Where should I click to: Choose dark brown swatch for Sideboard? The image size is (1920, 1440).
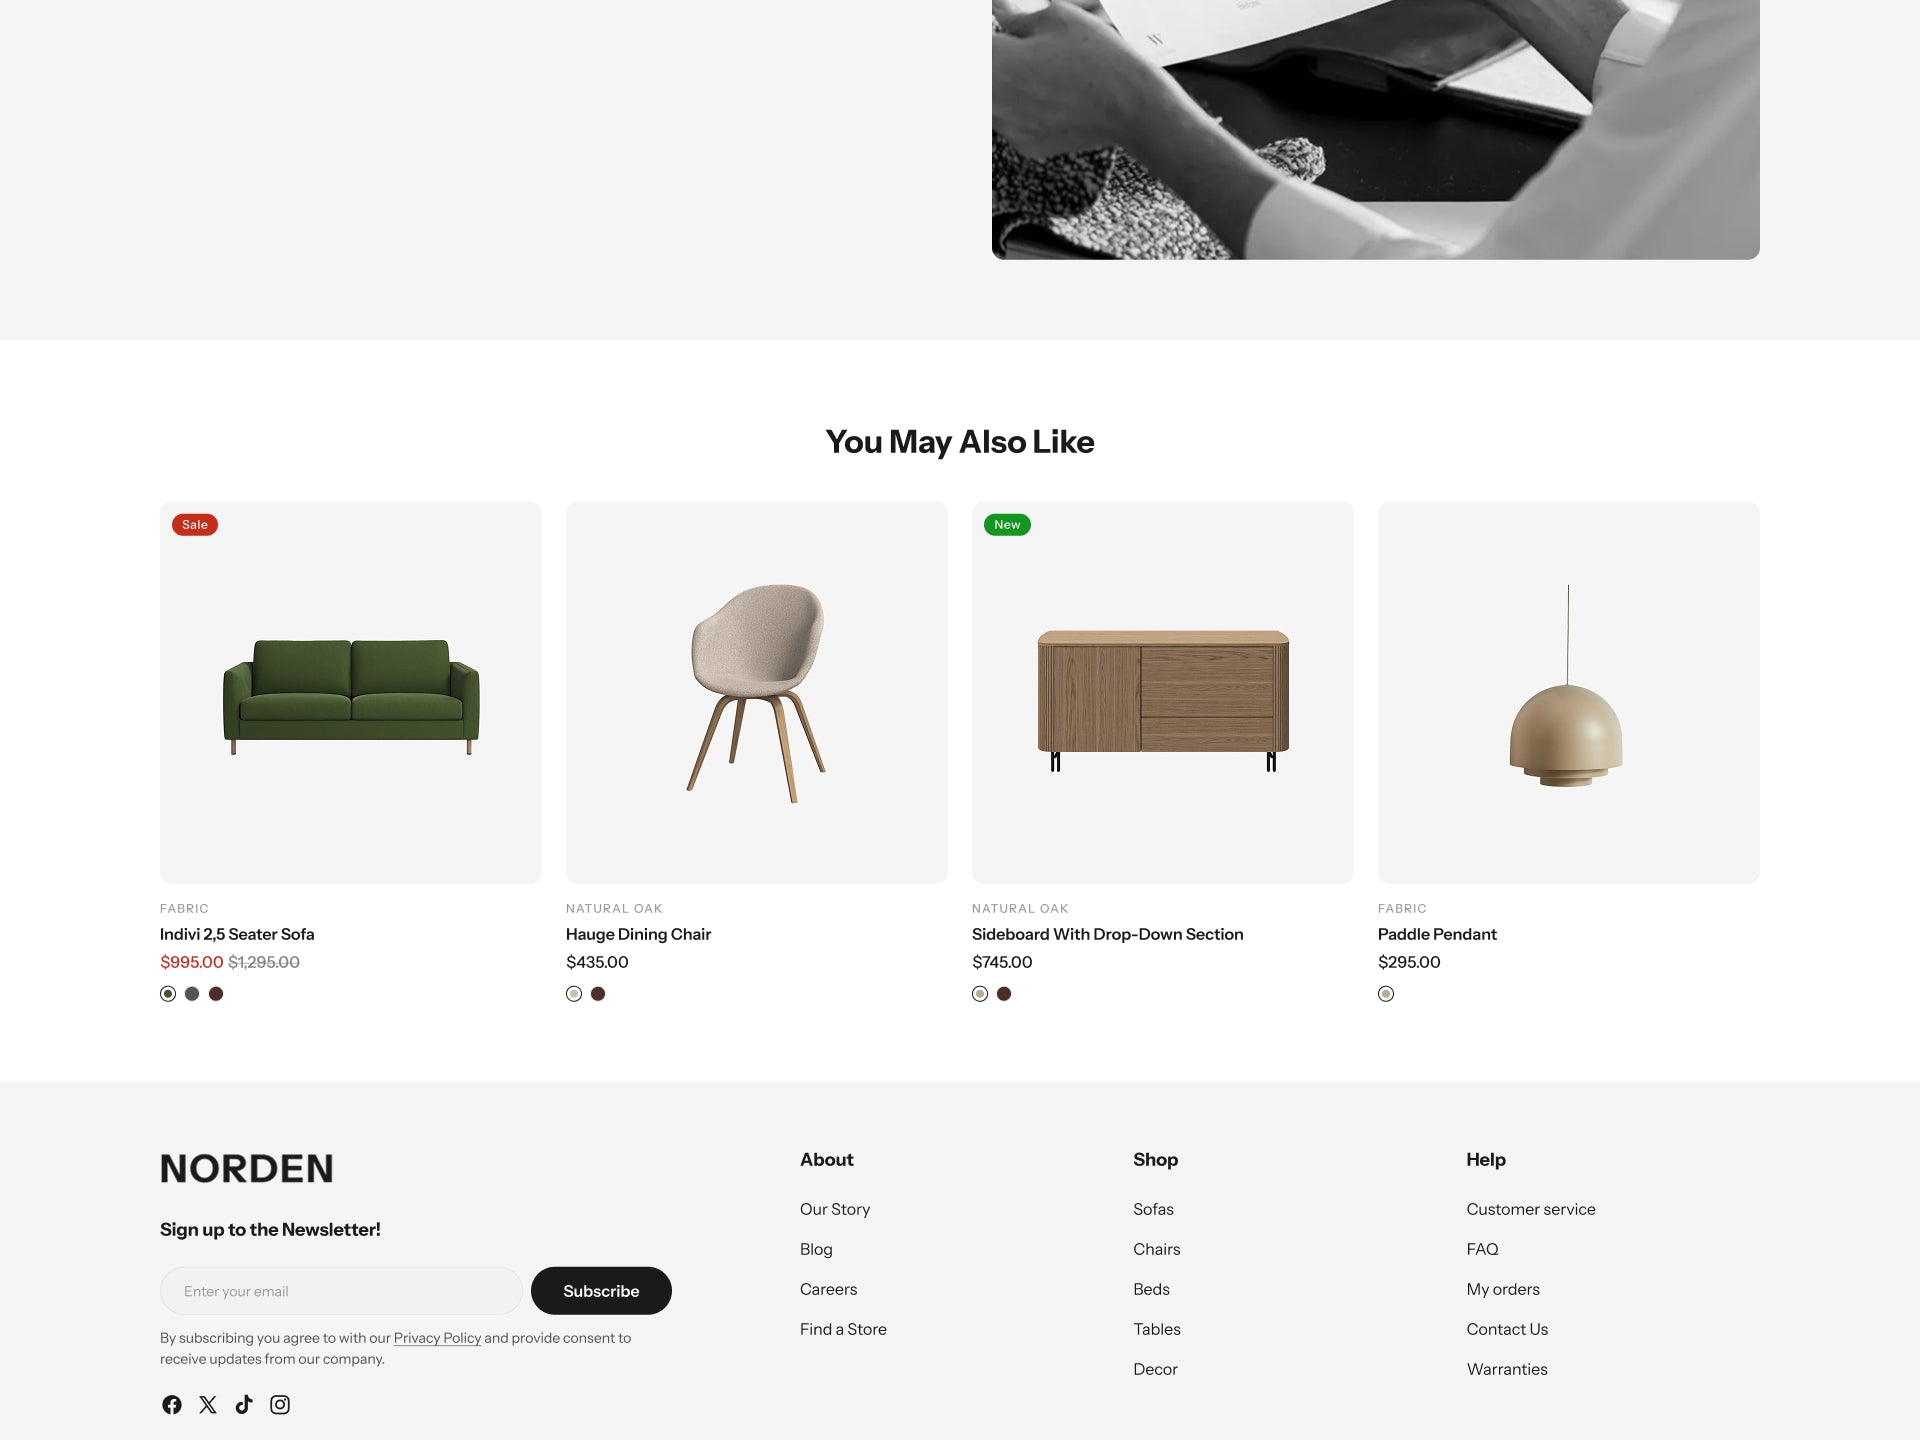pos(1004,994)
